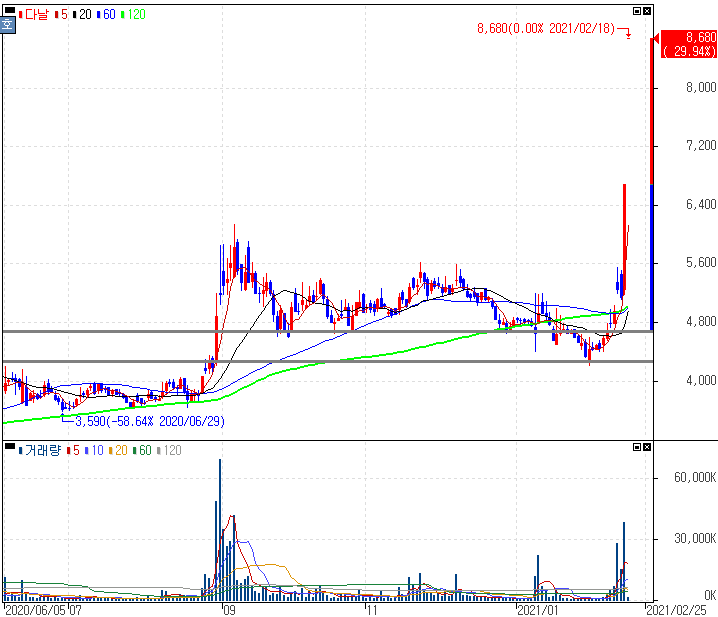Select the gray volume 120-day average legend
This screenshot has width=718, height=617.
click(169, 451)
